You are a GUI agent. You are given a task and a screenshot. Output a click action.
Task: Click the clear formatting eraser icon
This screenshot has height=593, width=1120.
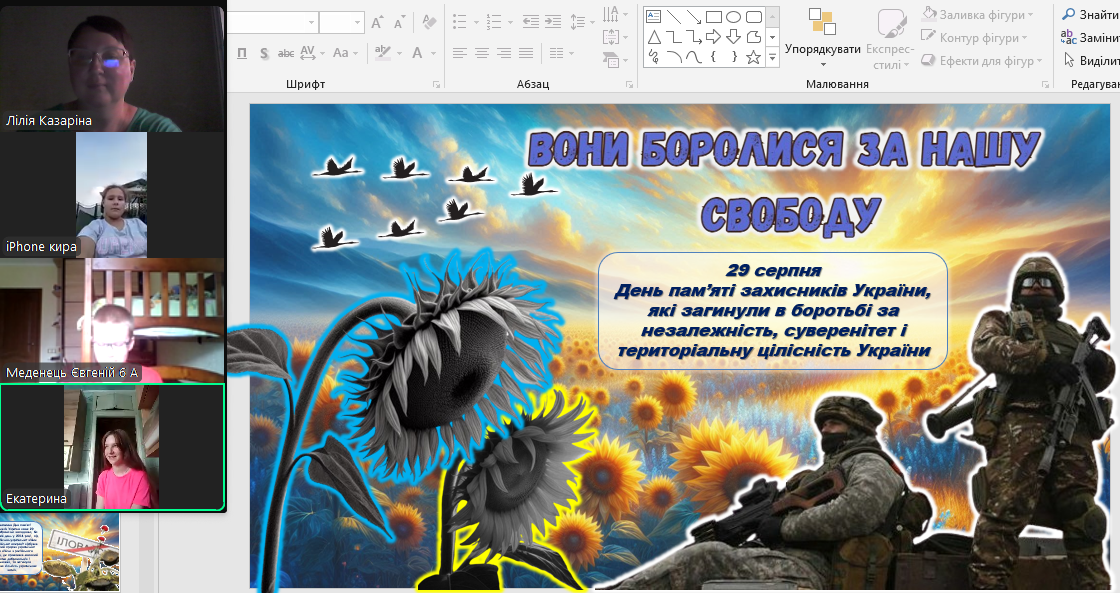click(429, 22)
